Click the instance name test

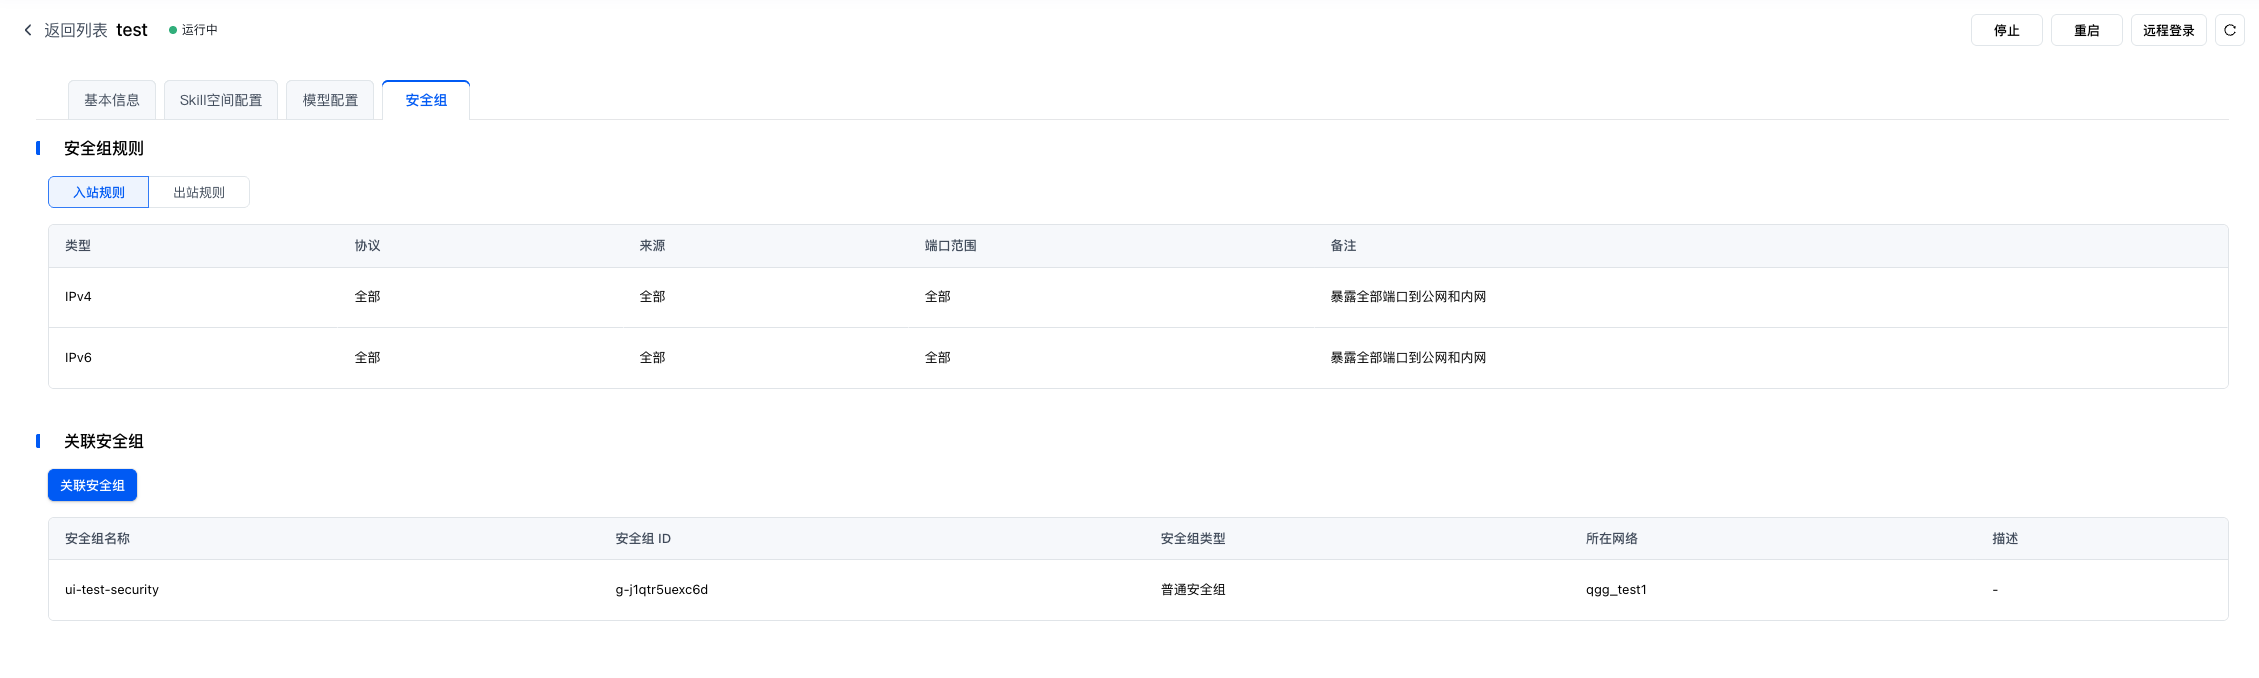click(x=132, y=30)
